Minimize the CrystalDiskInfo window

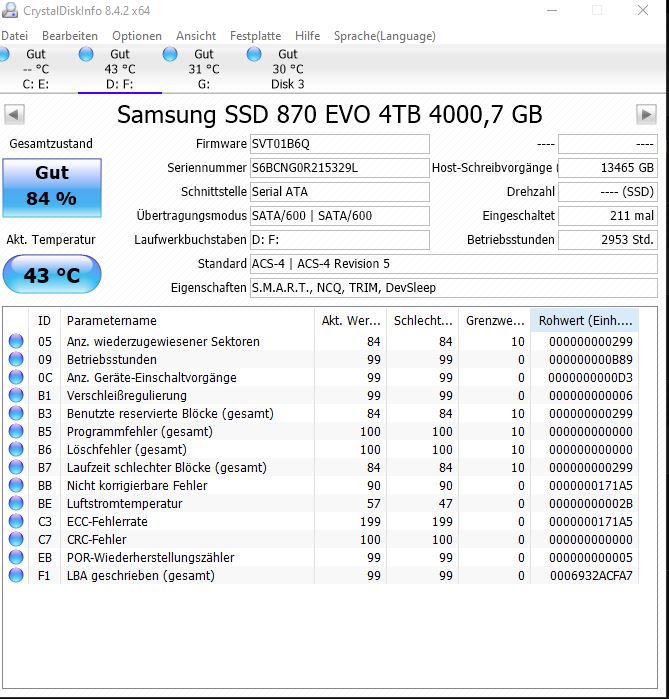tap(552, 10)
